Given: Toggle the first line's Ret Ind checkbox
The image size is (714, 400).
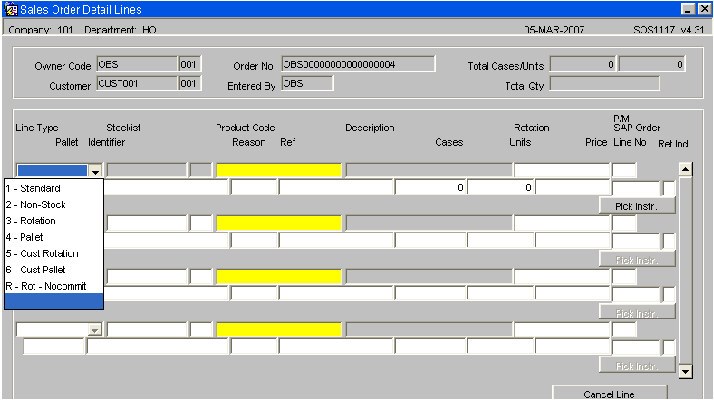Looking at the screenshot, I should [668, 188].
